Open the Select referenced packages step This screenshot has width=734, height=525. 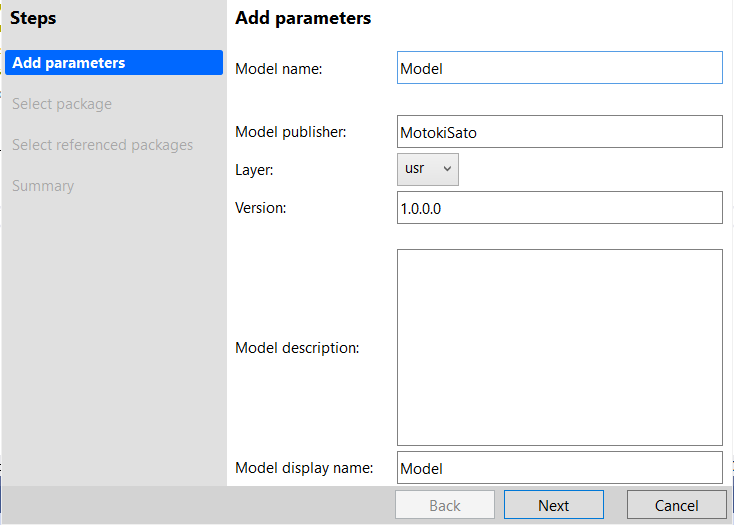pos(103,145)
